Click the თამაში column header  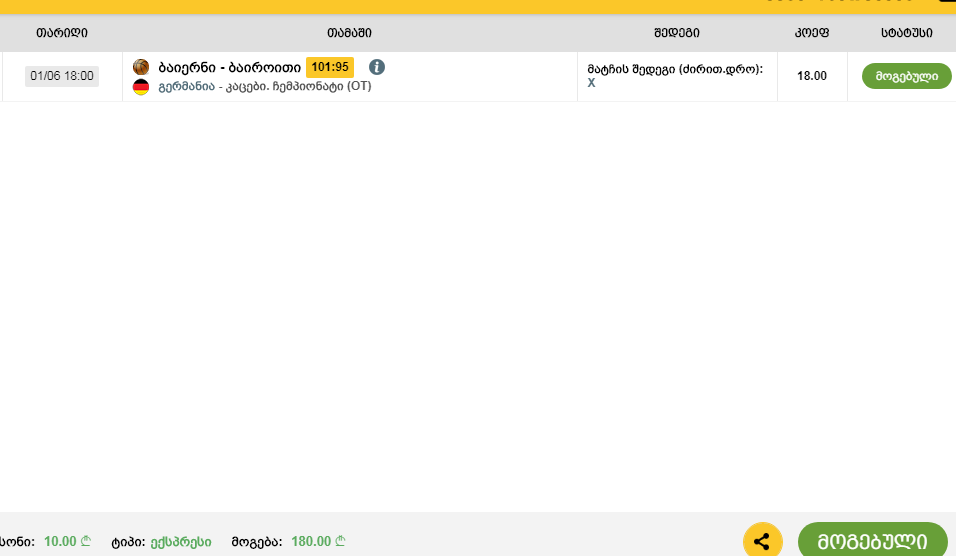click(x=349, y=33)
